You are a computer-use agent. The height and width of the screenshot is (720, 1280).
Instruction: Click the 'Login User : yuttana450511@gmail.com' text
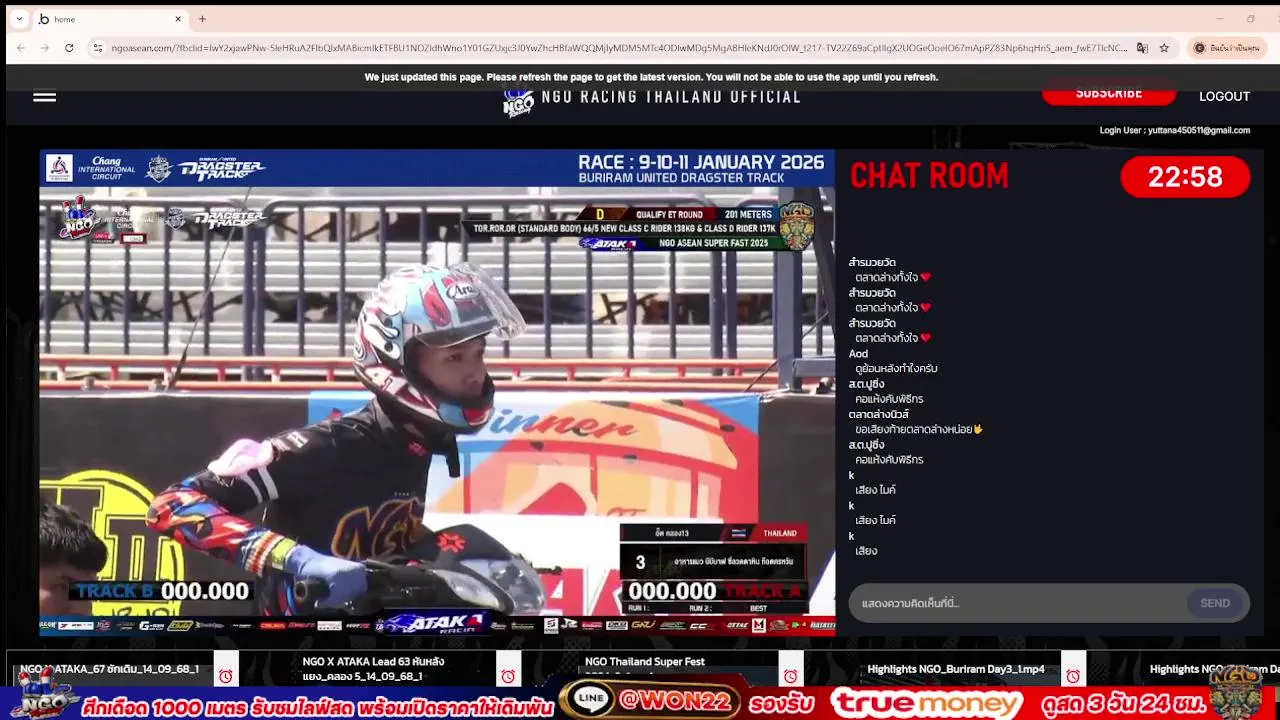(x=1175, y=130)
